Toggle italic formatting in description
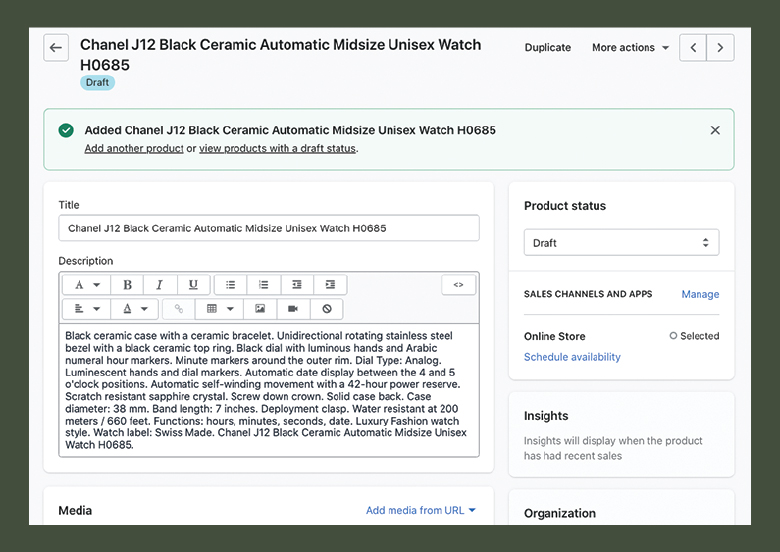Image resolution: width=780 pixels, height=552 pixels. pyautogui.click(x=160, y=285)
